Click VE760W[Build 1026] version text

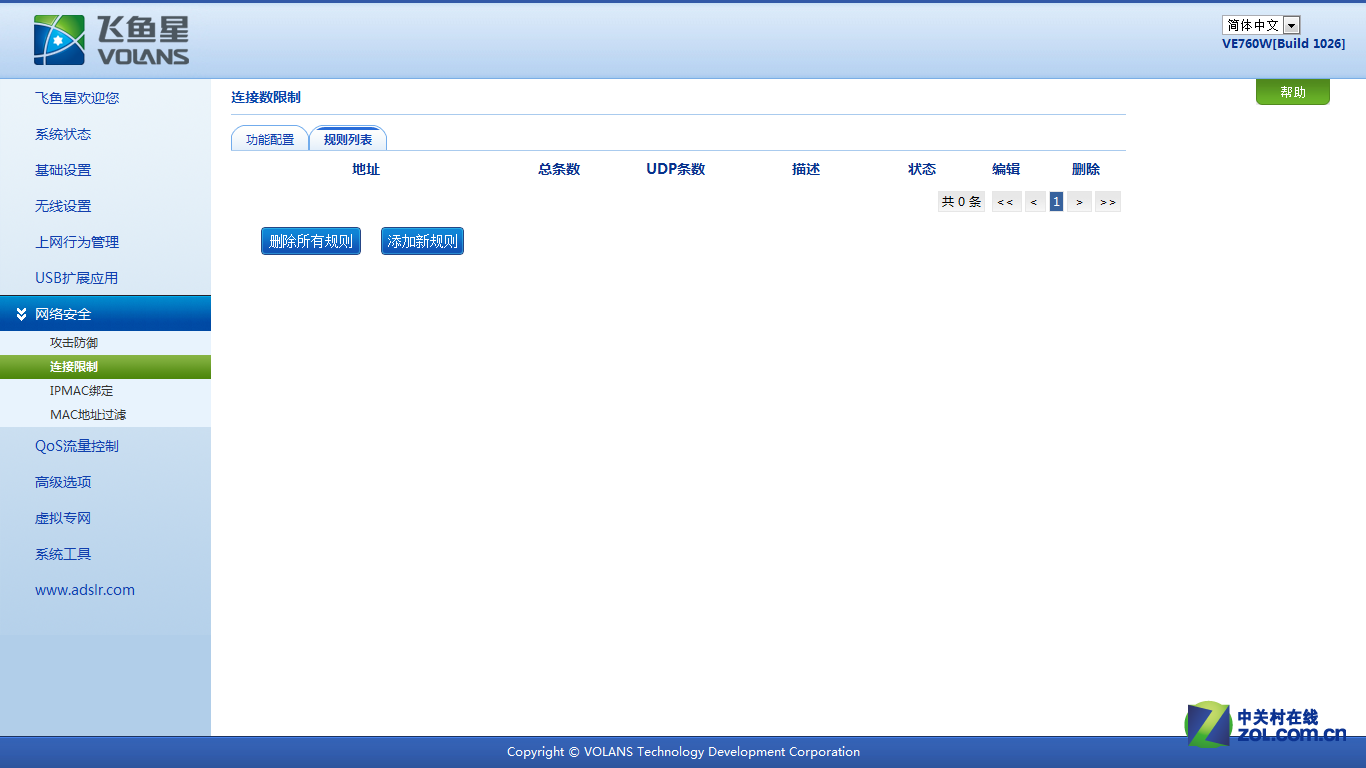click(1284, 44)
